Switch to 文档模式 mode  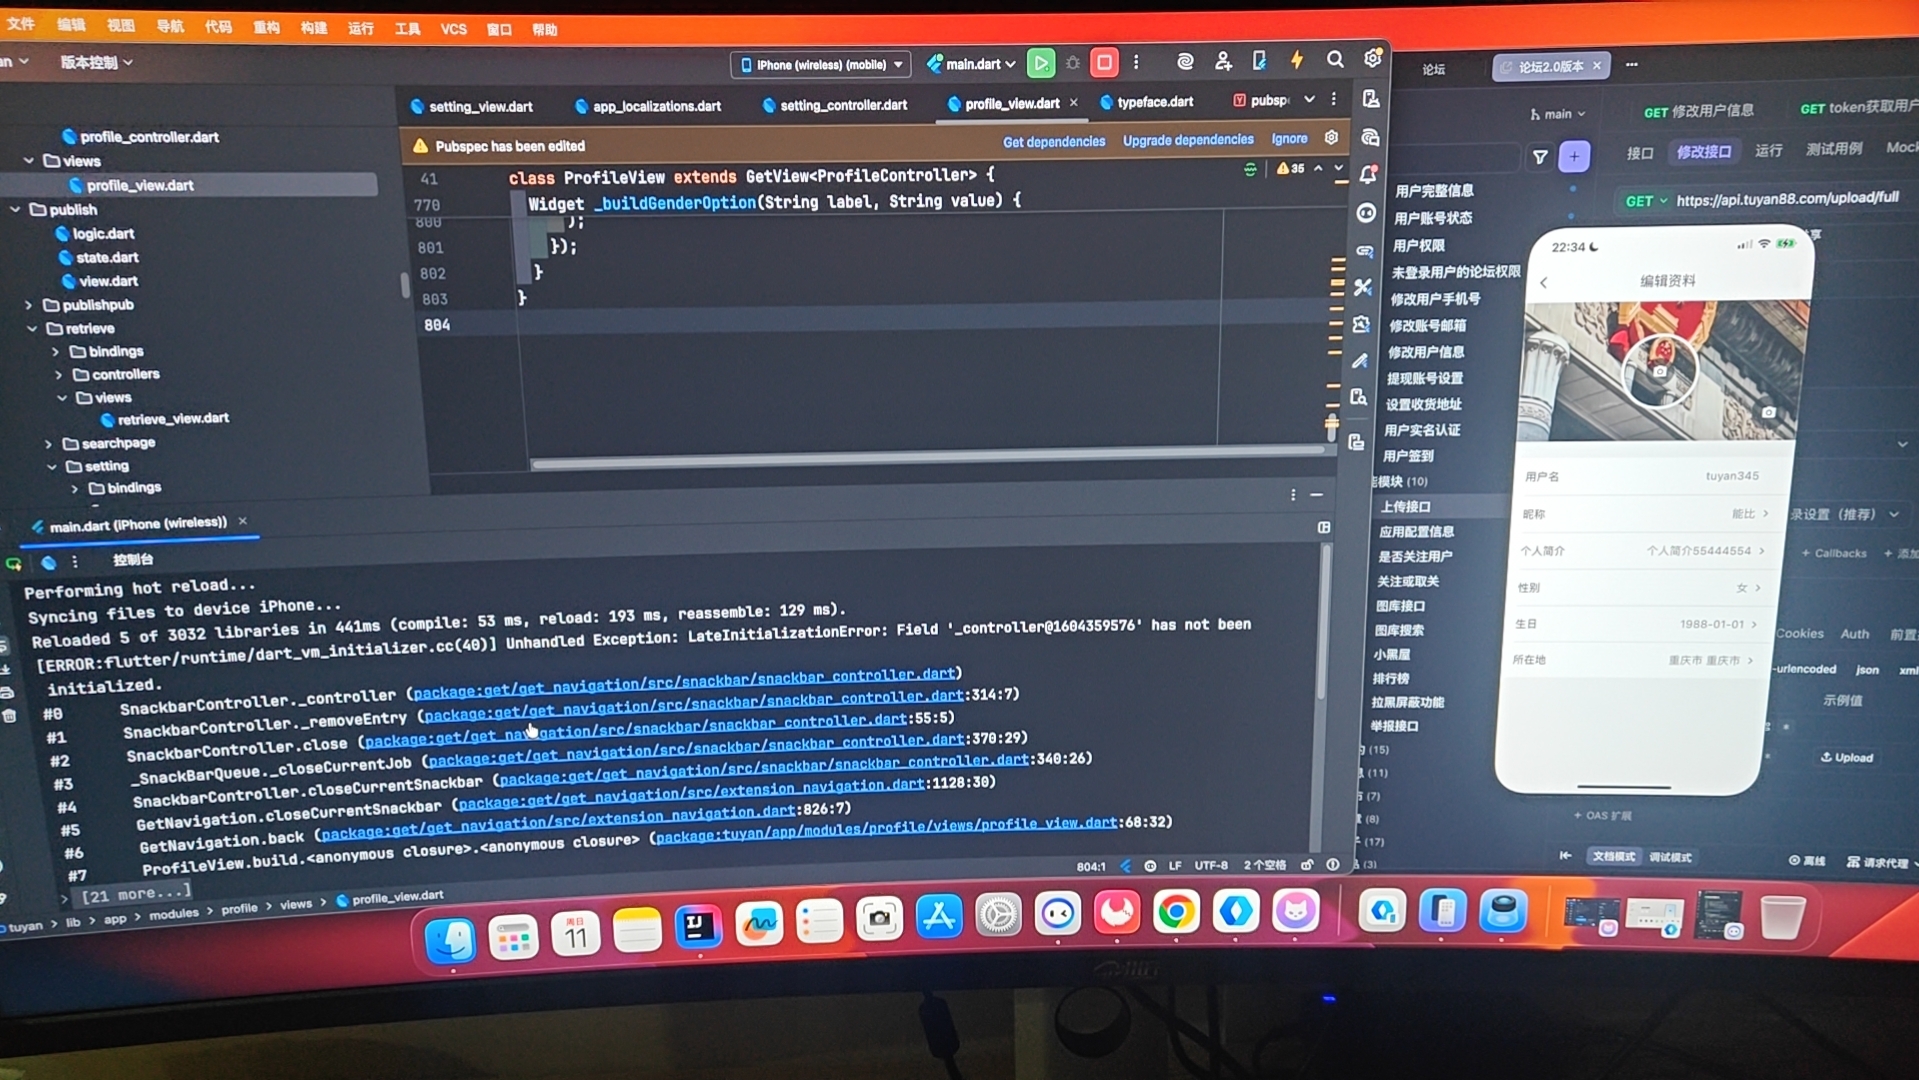1614,857
